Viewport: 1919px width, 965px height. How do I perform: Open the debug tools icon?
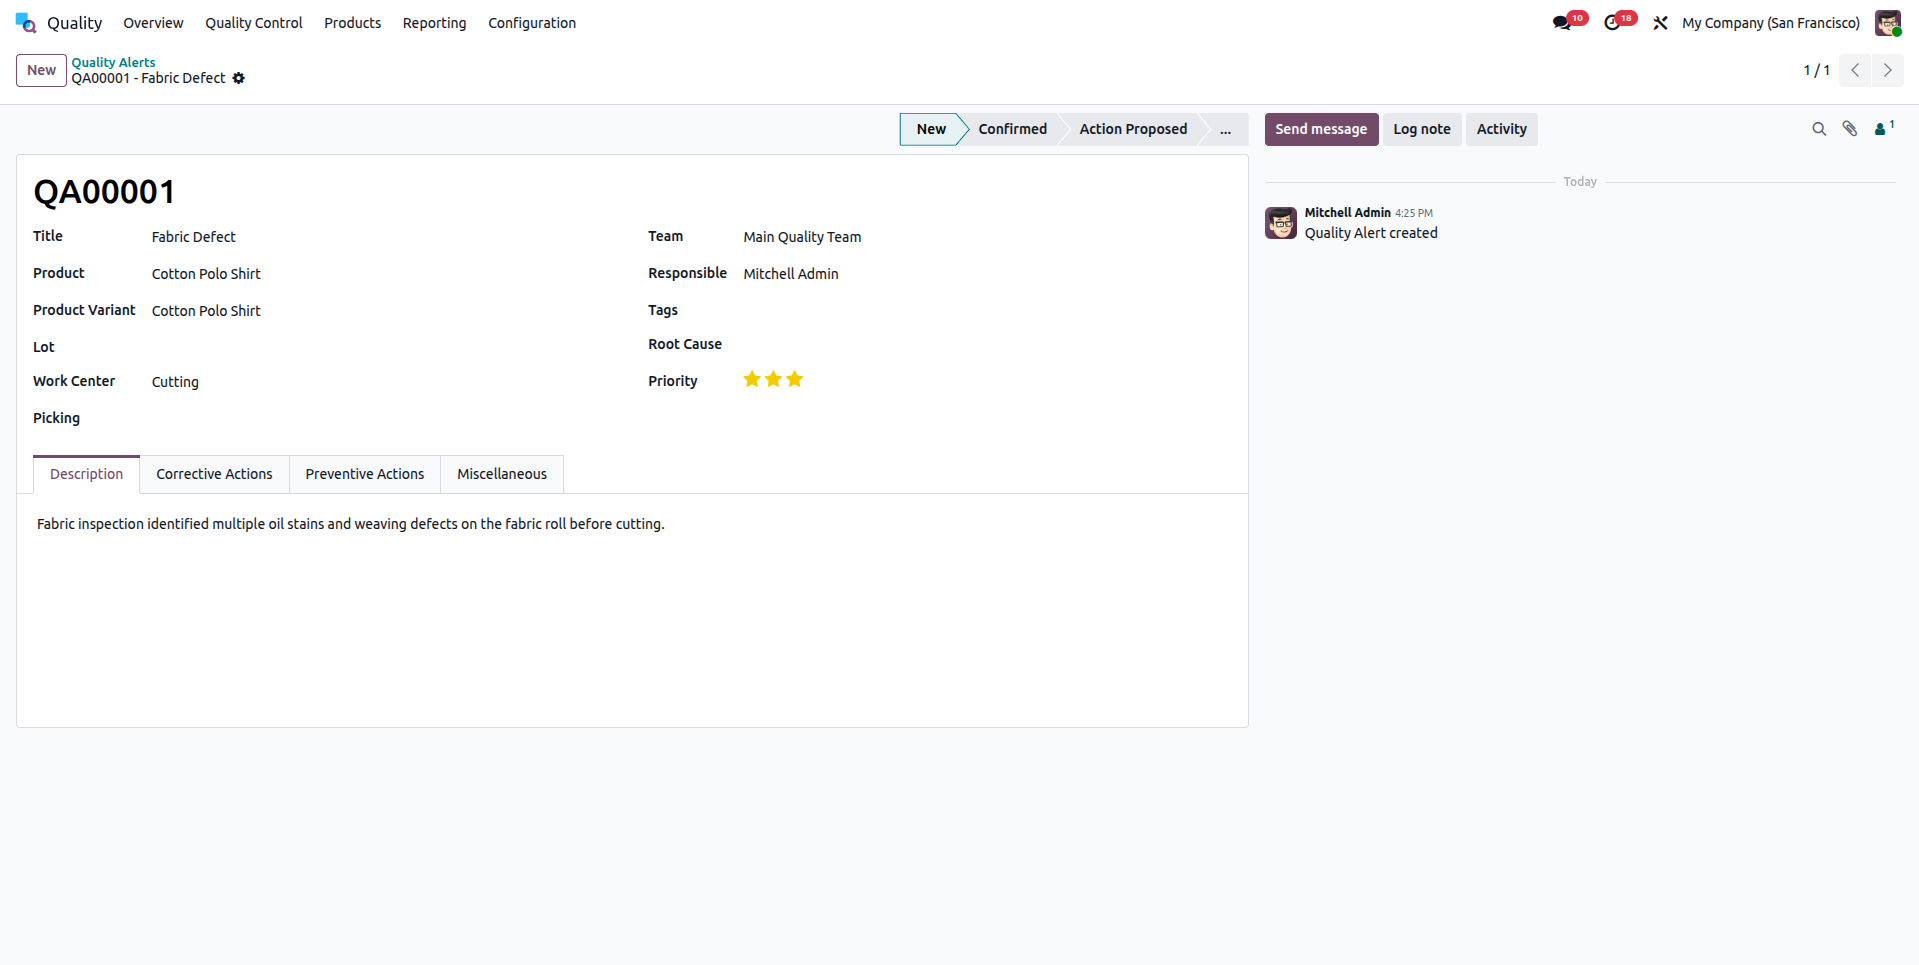[x=1660, y=23]
